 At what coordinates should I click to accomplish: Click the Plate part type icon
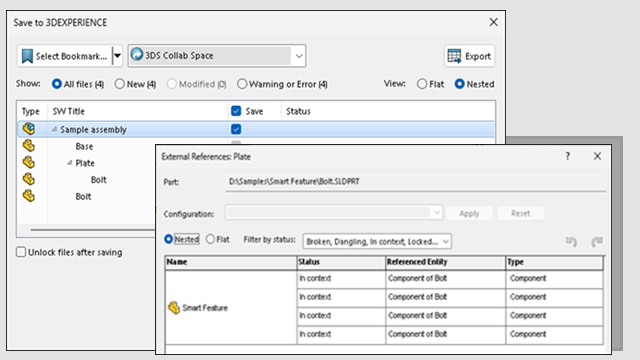pyautogui.click(x=29, y=162)
